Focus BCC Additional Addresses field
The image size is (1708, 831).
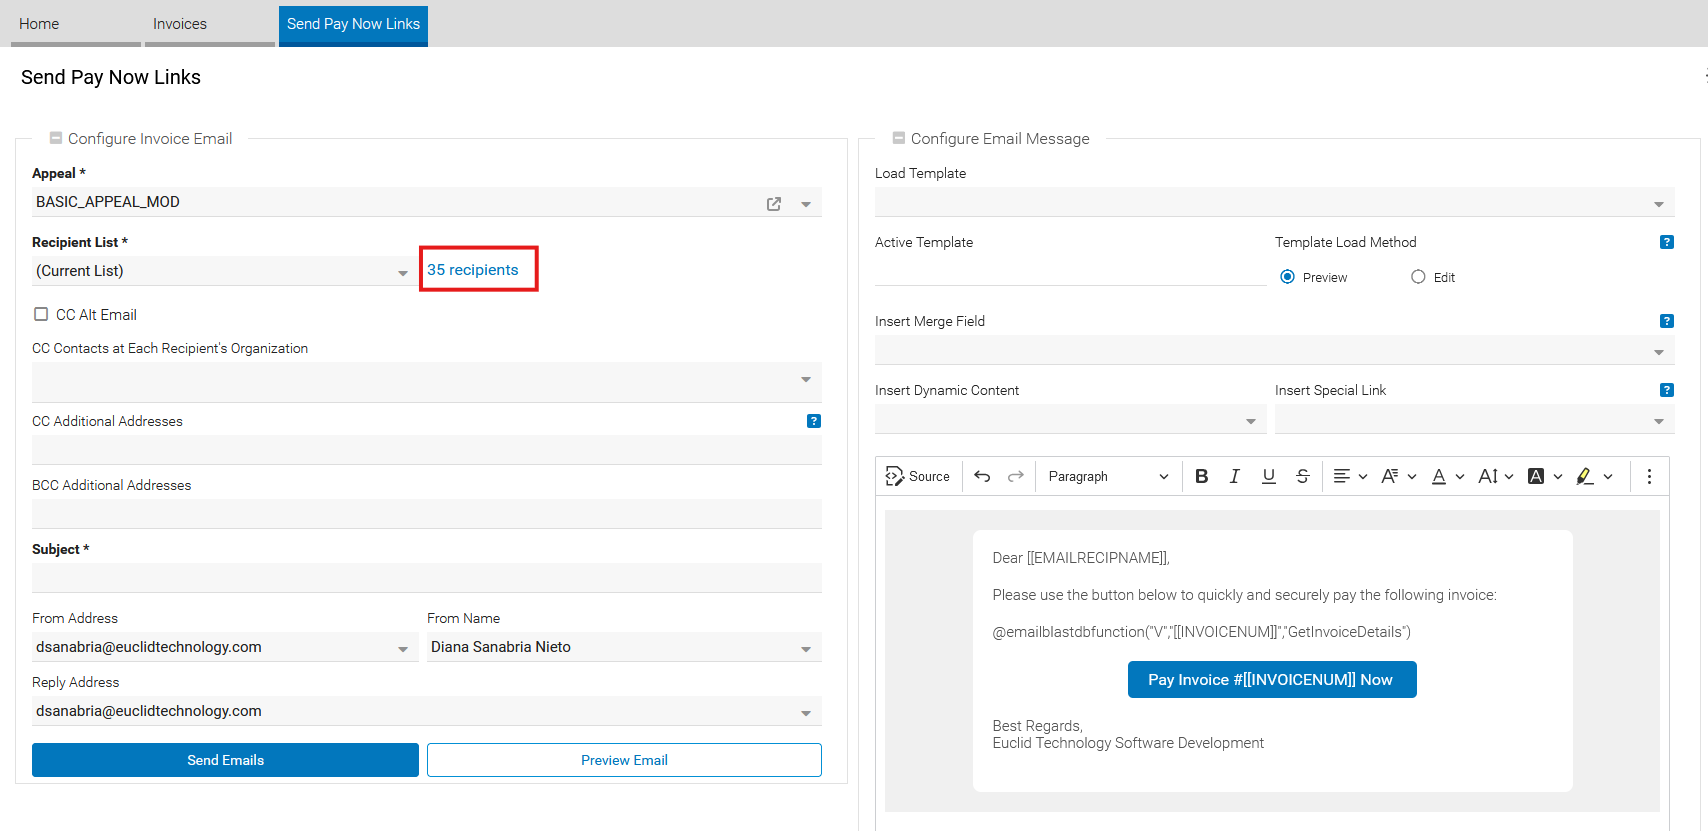click(427, 514)
